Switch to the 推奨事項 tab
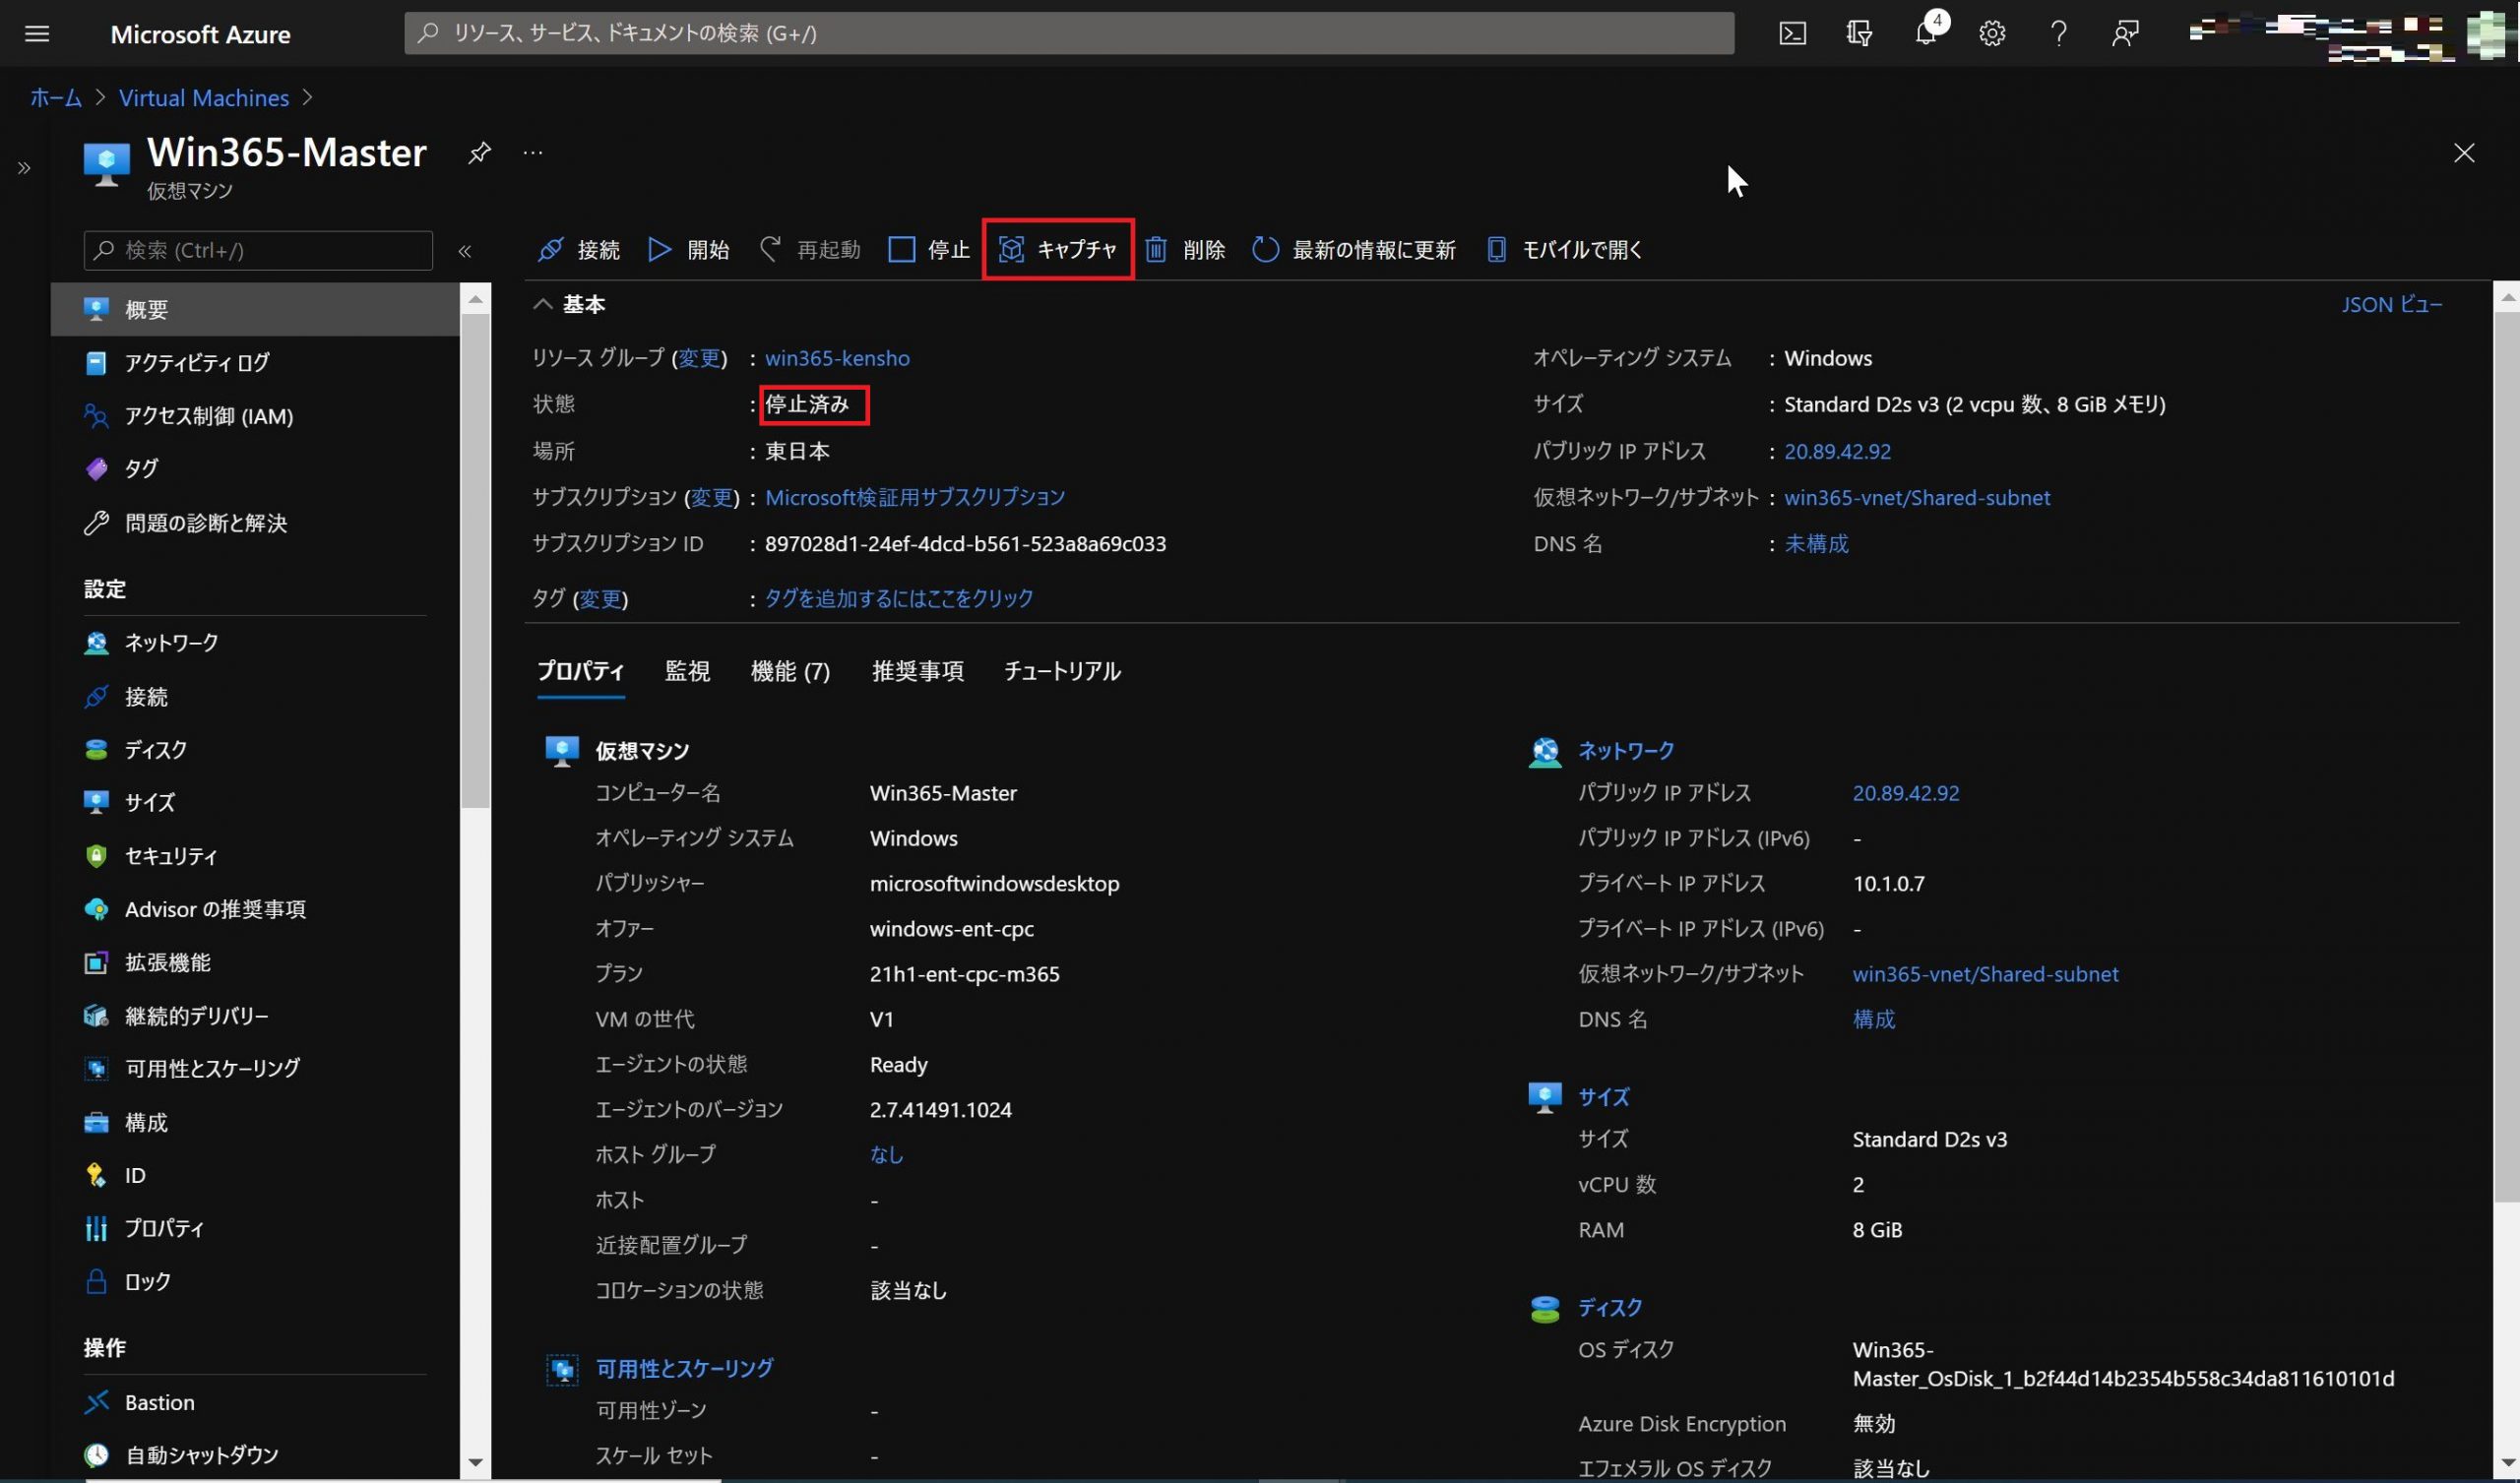The image size is (2520, 1483). pos(917,671)
